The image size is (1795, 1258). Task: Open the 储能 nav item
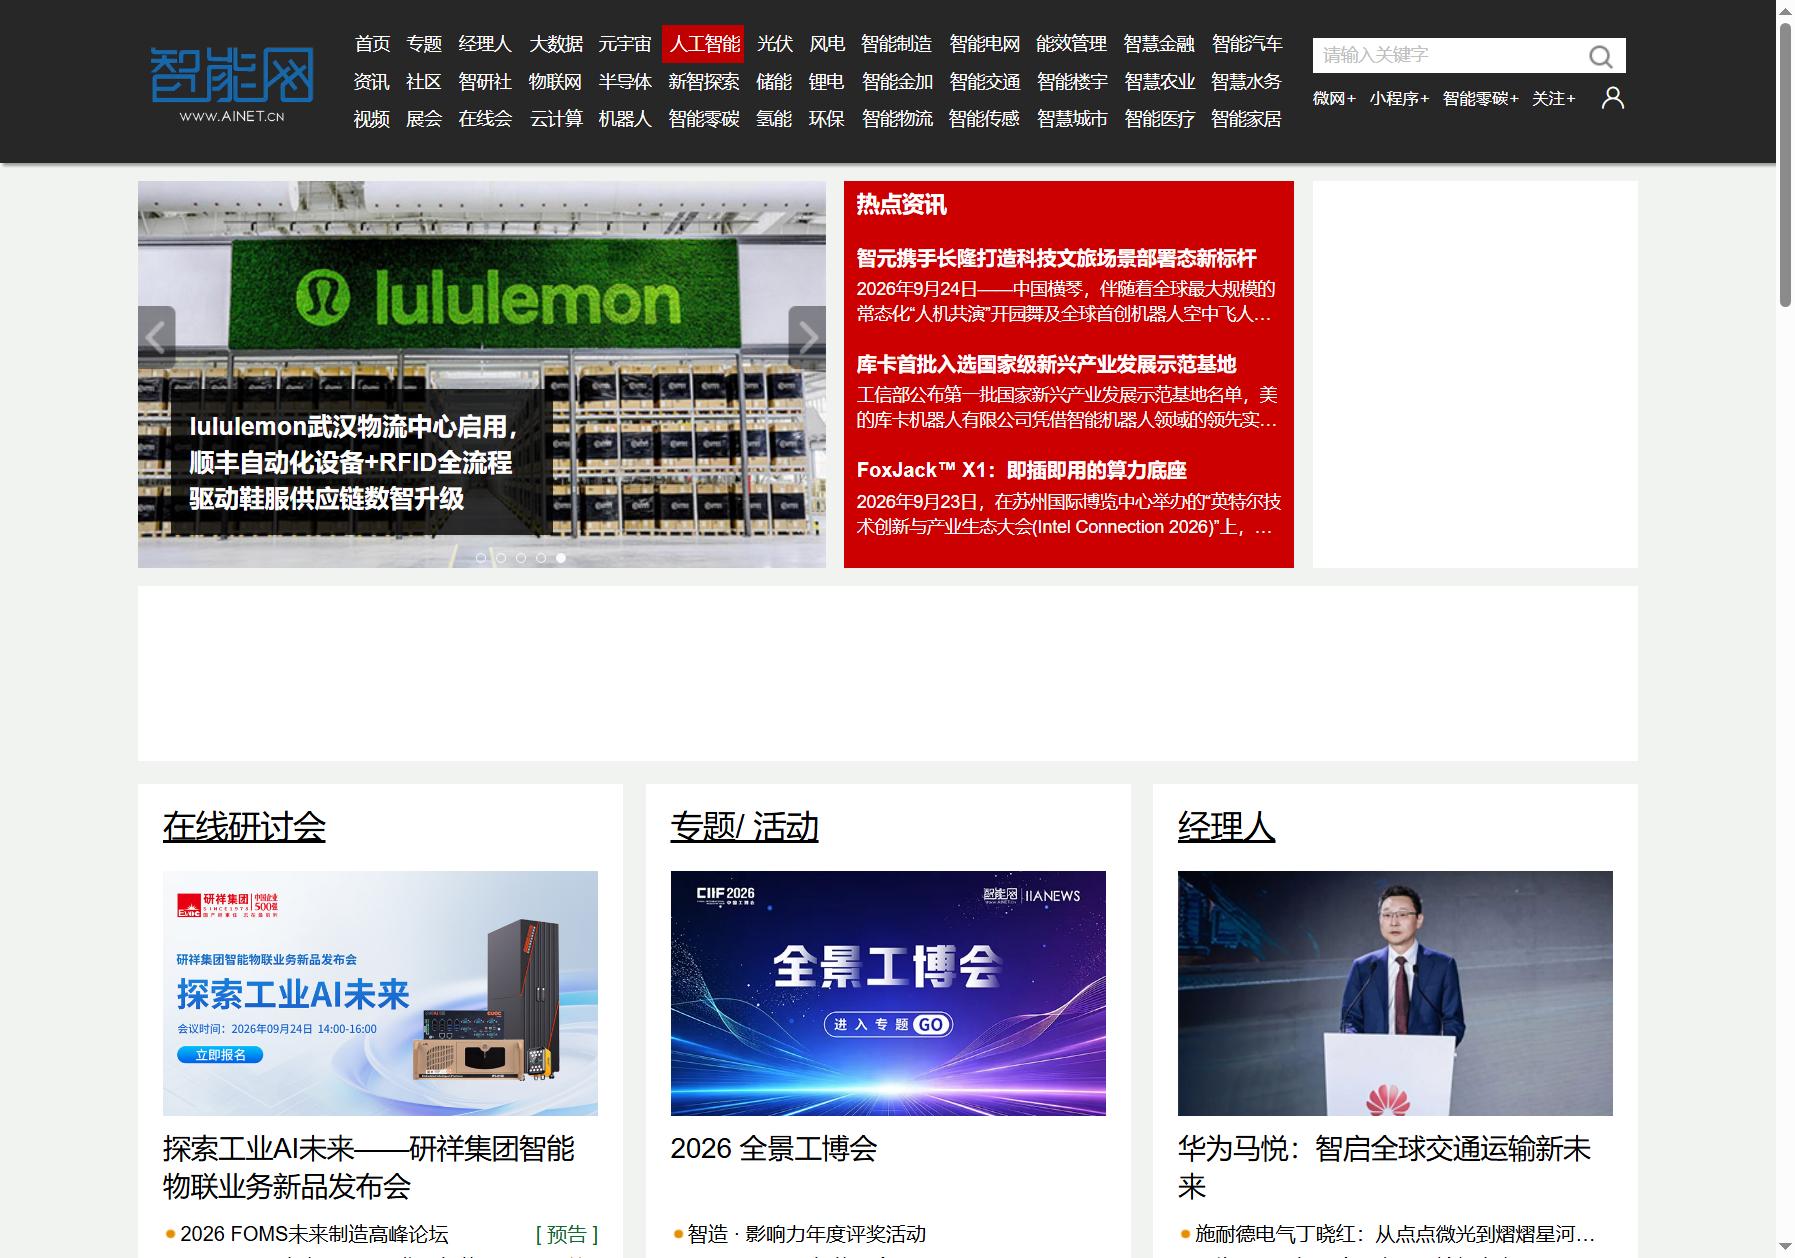[774, 82]
